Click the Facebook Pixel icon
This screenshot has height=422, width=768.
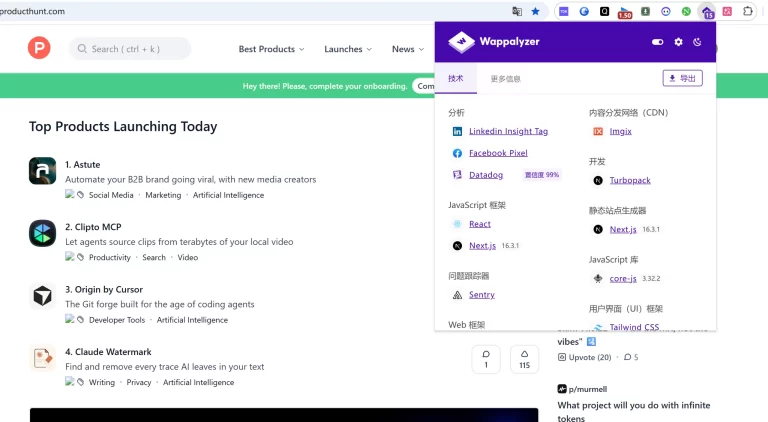click(457, 153)
